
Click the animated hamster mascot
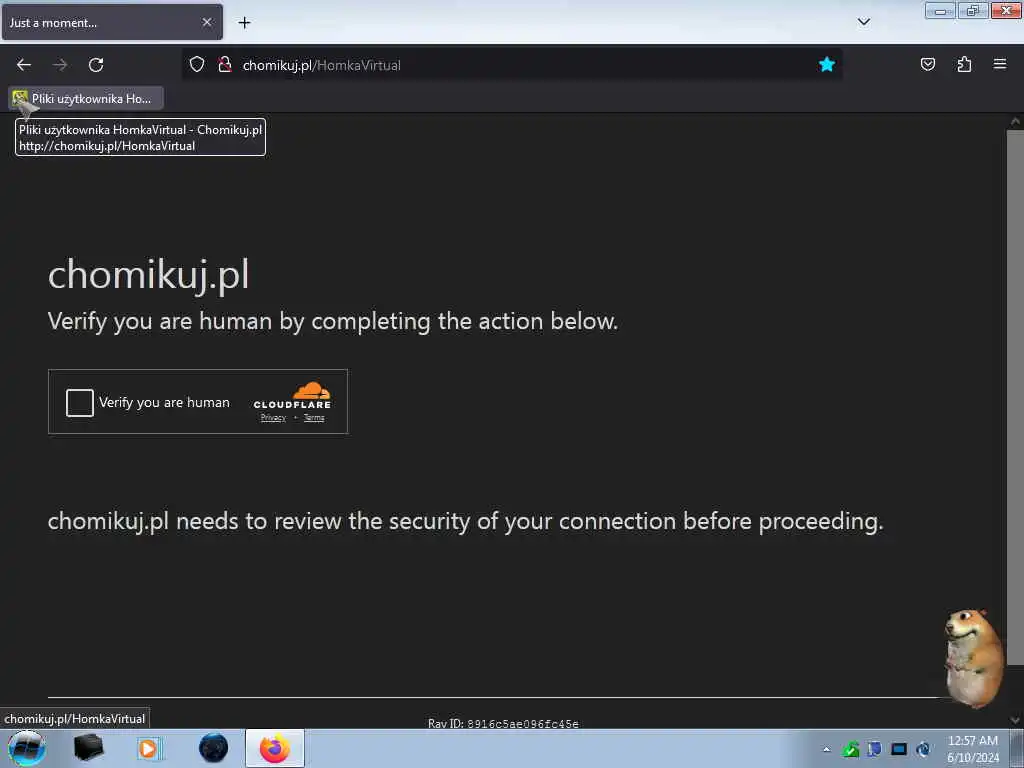[x=974, y=658]
